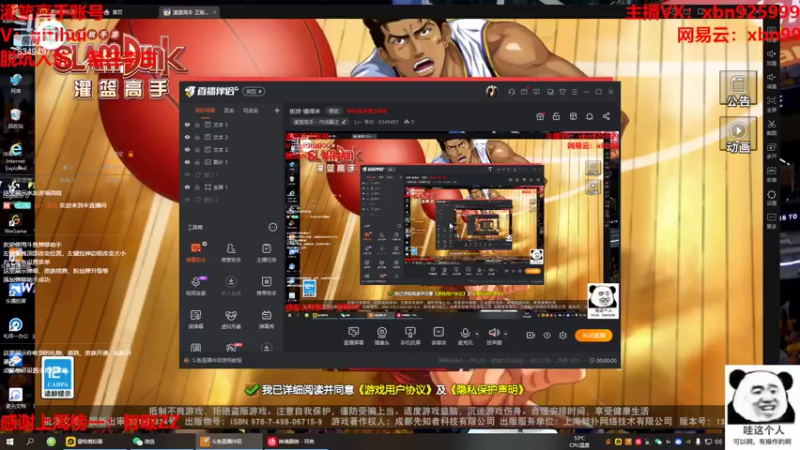Open the game 公告 button
Screen dimensions: 800x450
[738, 89]
